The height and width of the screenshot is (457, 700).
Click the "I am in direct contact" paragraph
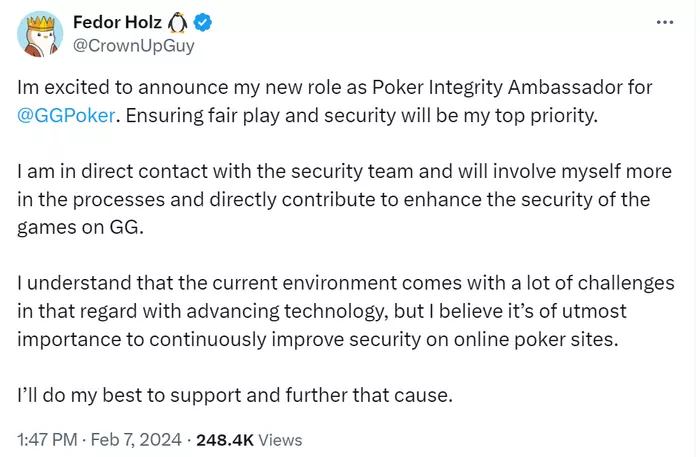(x=345, y=199)
